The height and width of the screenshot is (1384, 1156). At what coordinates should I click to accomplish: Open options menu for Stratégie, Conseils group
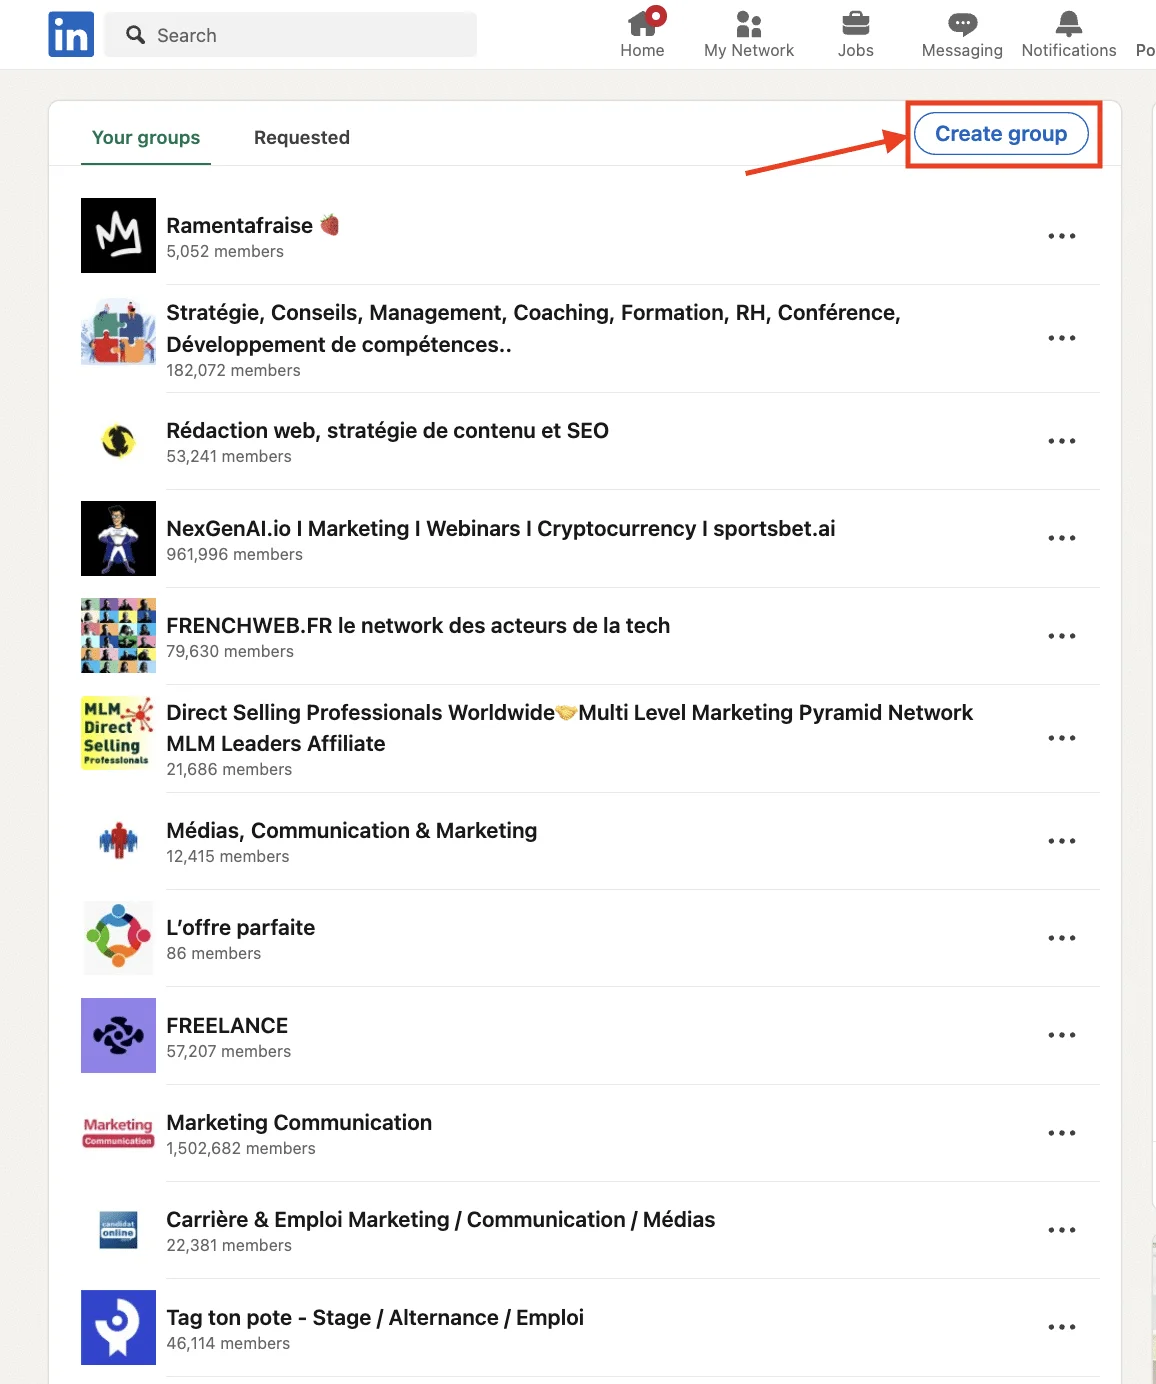1062,338
